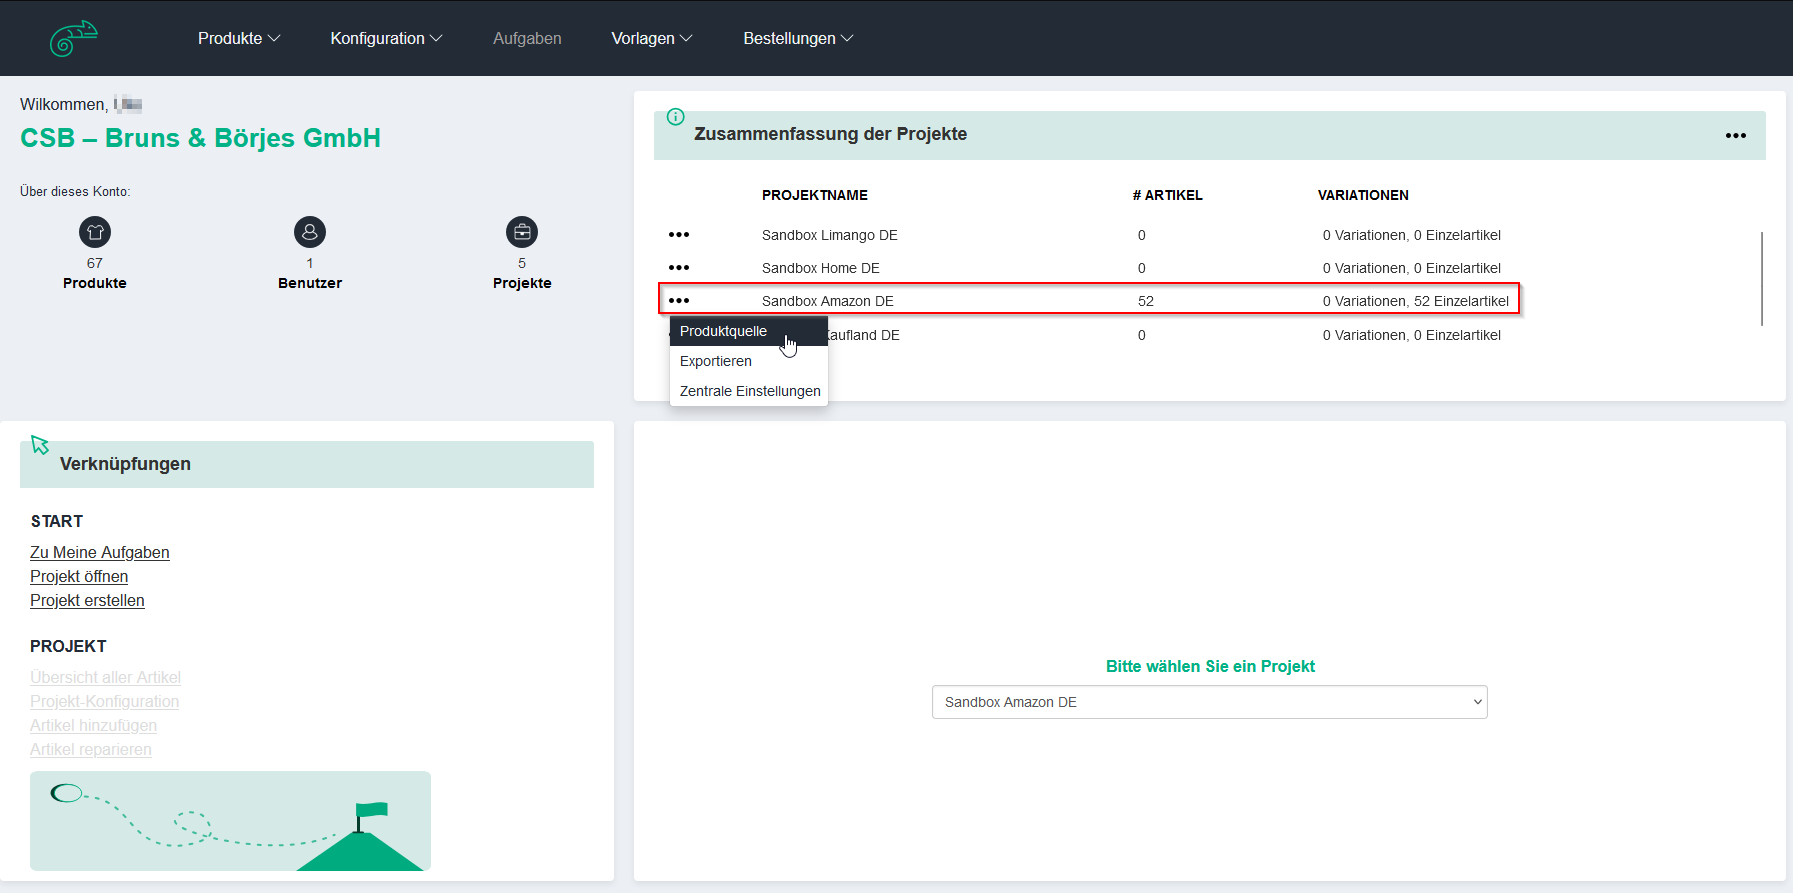1793x893 pixels.
Task: Click the info icon beside Zusammenfassung der Projekte
Action: click(676, 116)
